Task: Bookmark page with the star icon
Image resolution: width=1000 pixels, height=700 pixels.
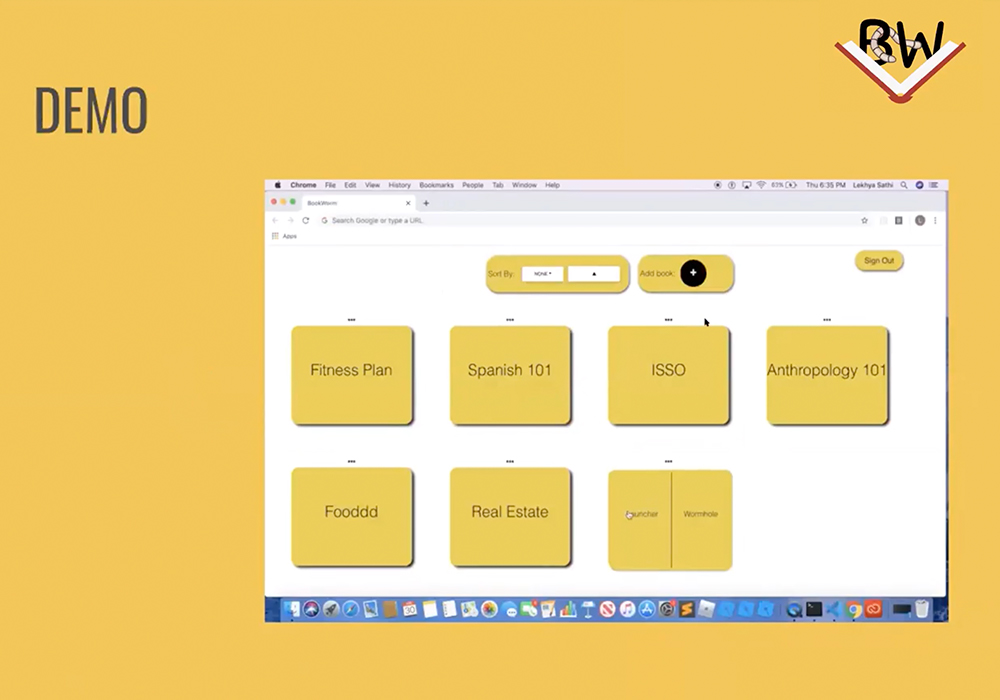Action: pos(864,220)
